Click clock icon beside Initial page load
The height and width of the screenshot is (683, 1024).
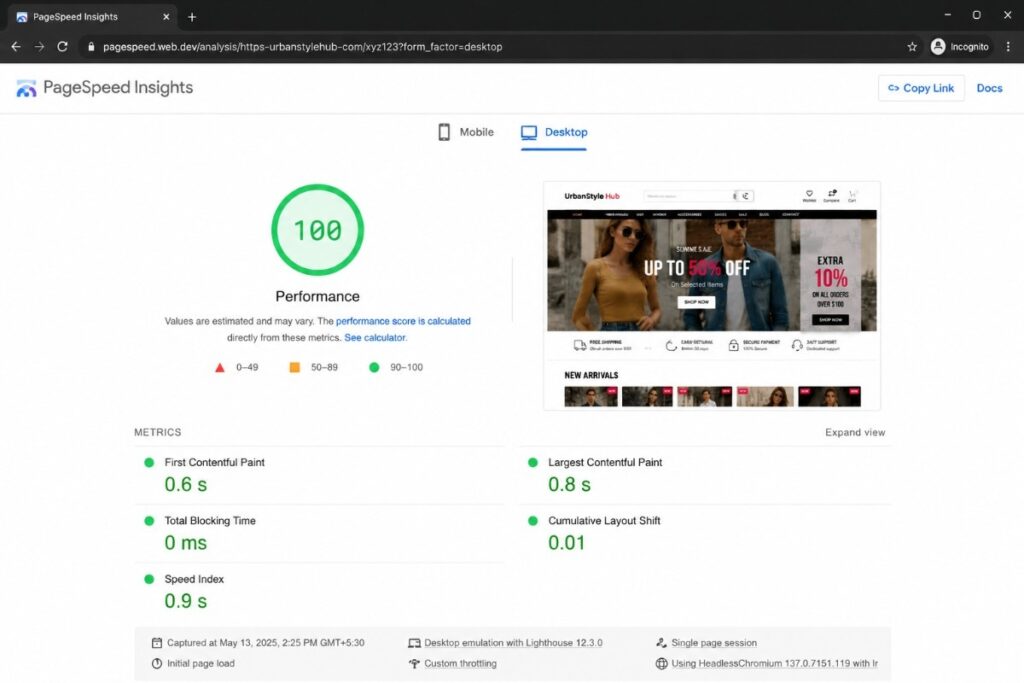click(157, 663)
